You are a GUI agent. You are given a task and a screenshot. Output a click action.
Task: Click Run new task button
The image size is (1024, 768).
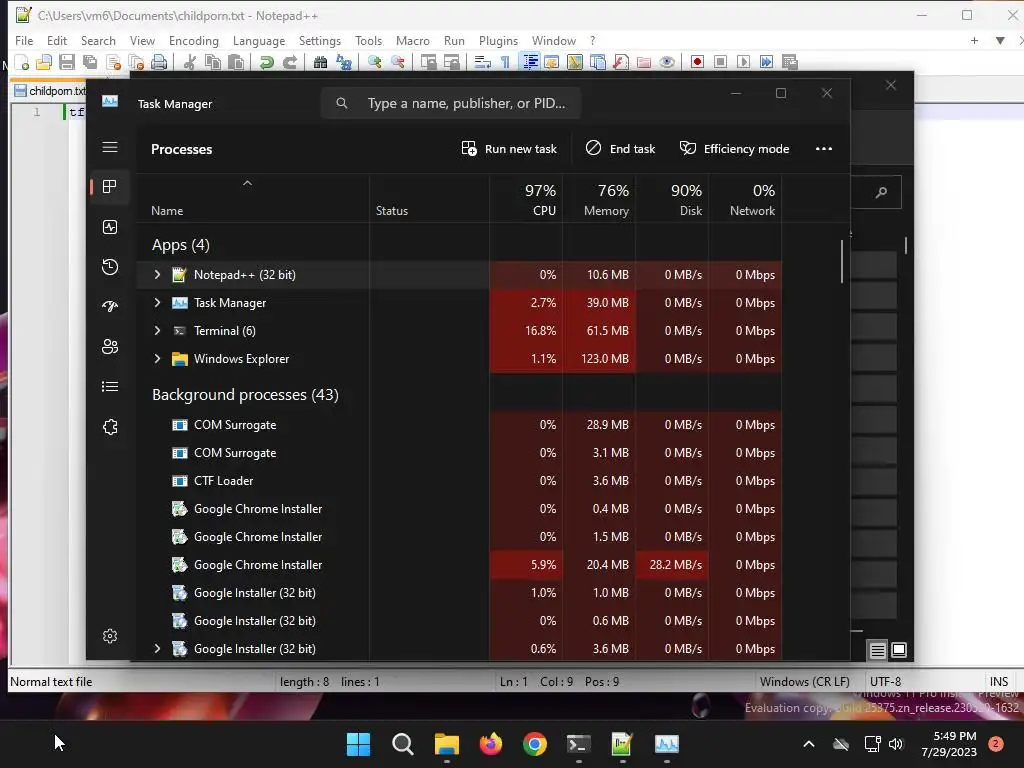(x=509, y=149)
